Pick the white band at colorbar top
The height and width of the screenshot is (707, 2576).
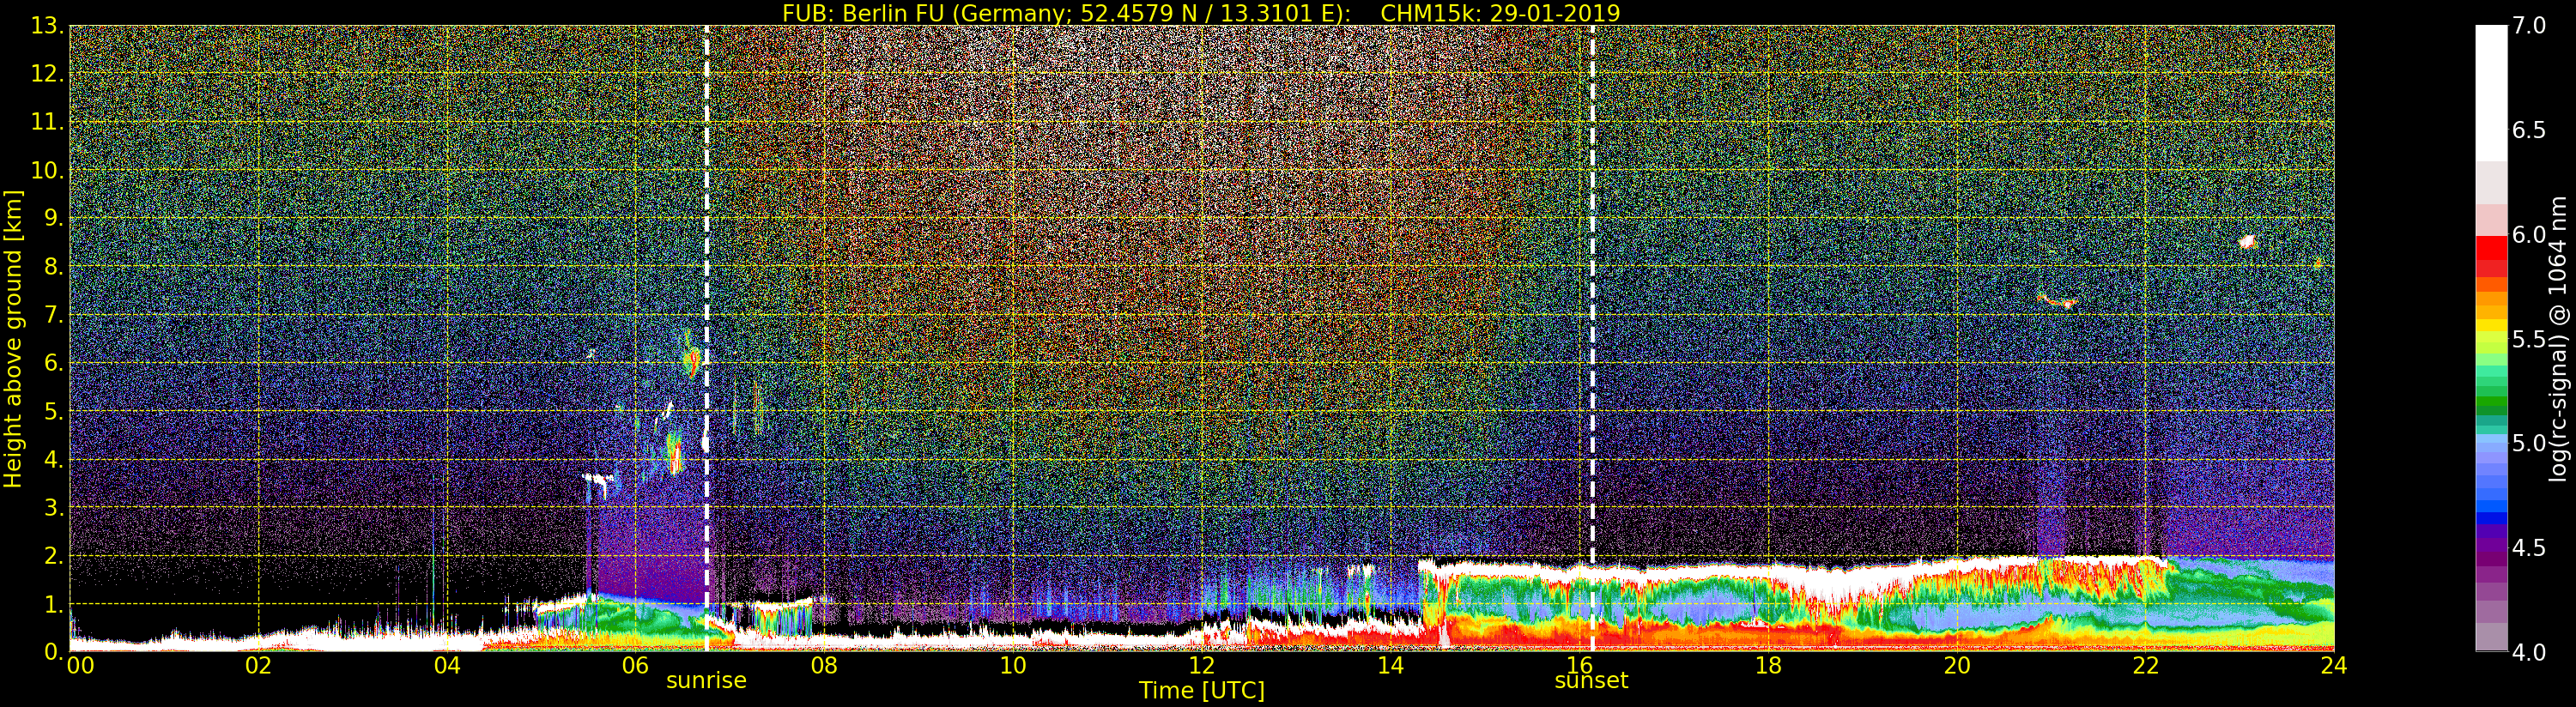(x=2491, y=92)
